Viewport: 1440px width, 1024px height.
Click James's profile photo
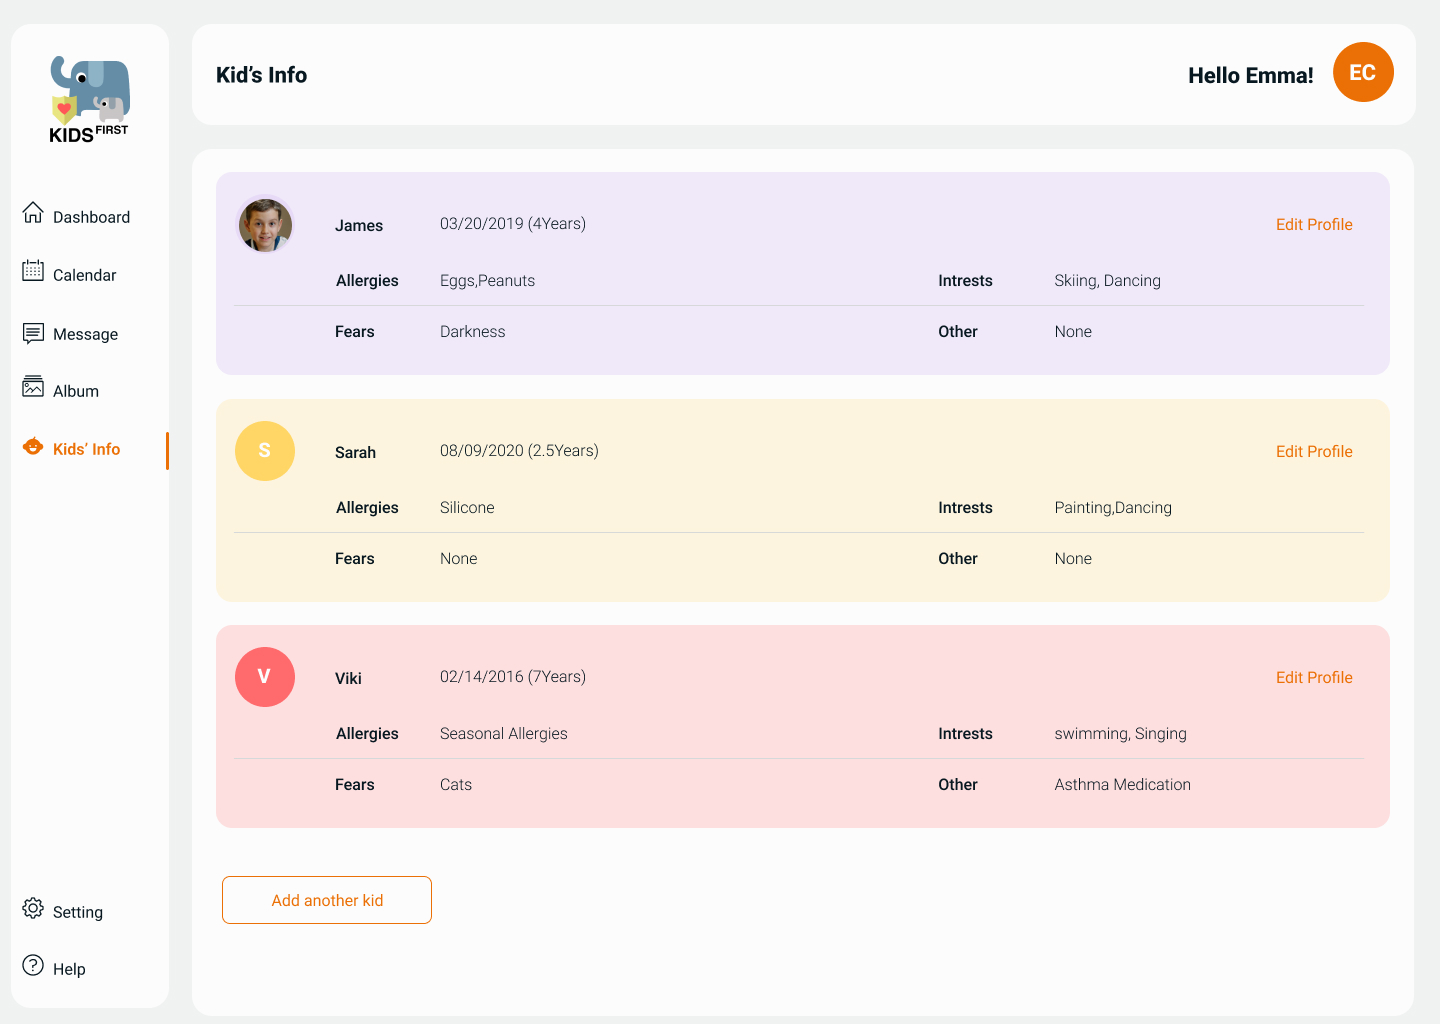[265, 224]
